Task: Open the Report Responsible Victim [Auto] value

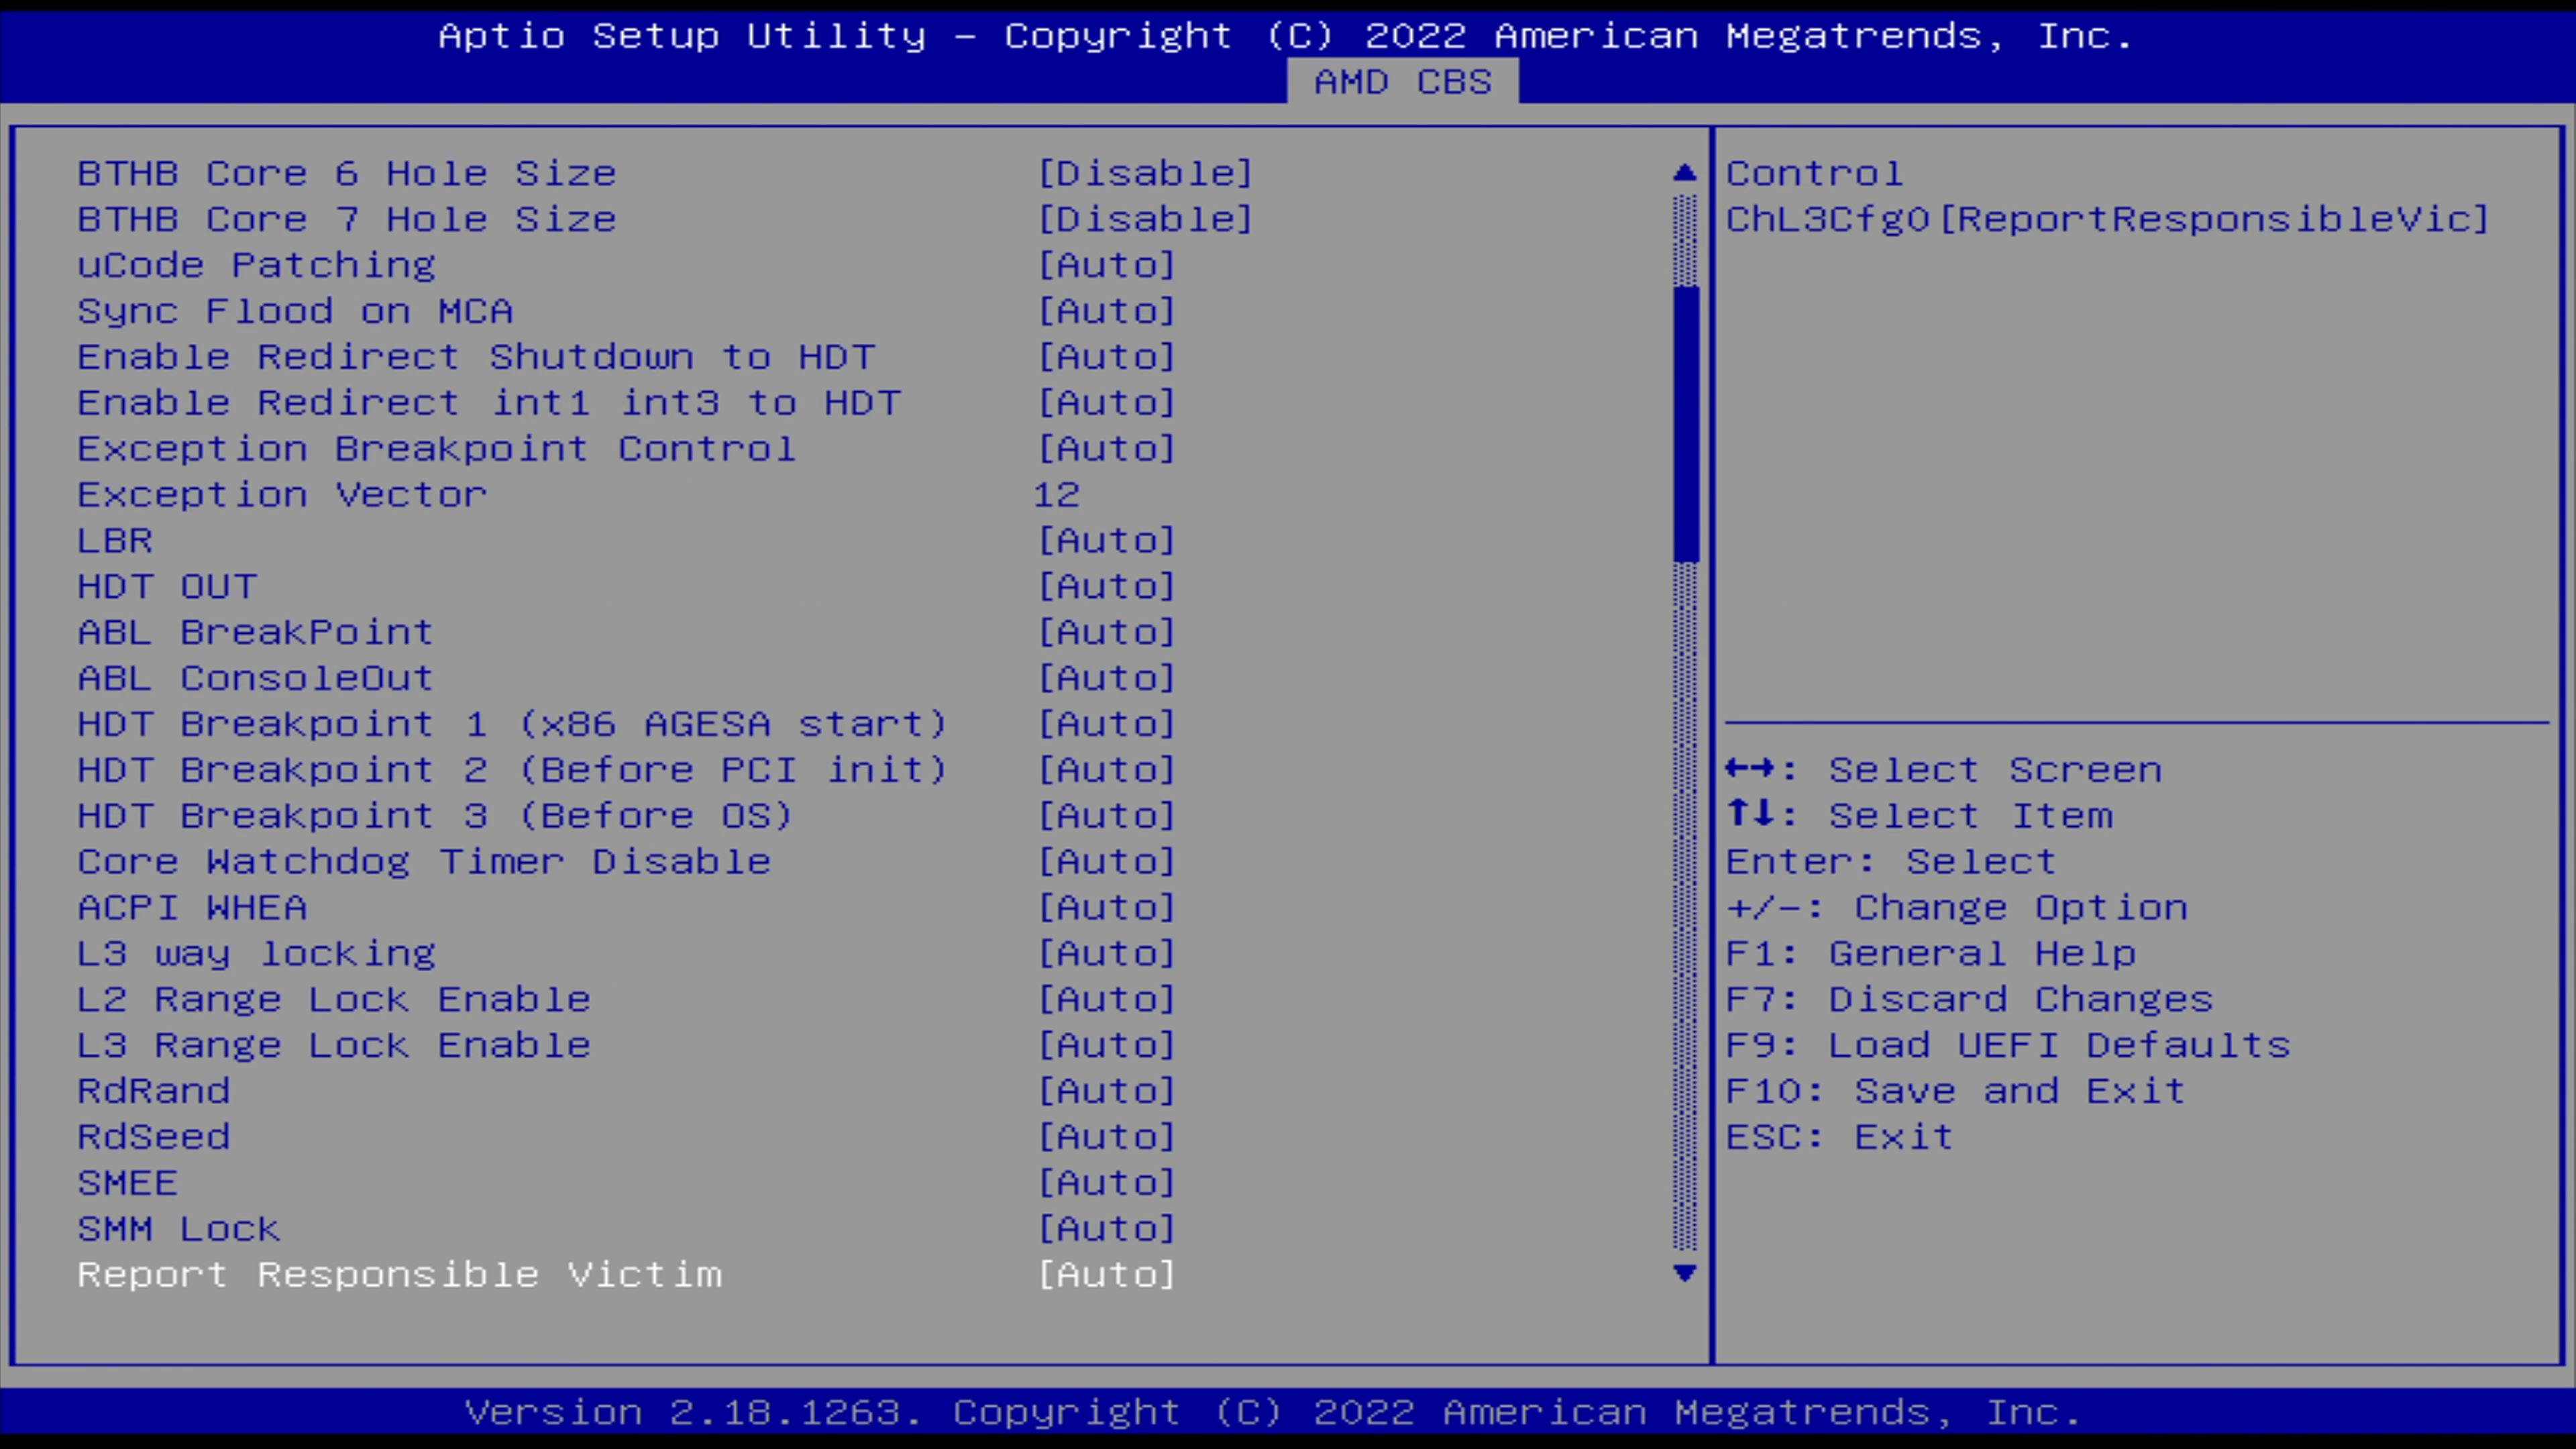Action: point(1106,1275)
